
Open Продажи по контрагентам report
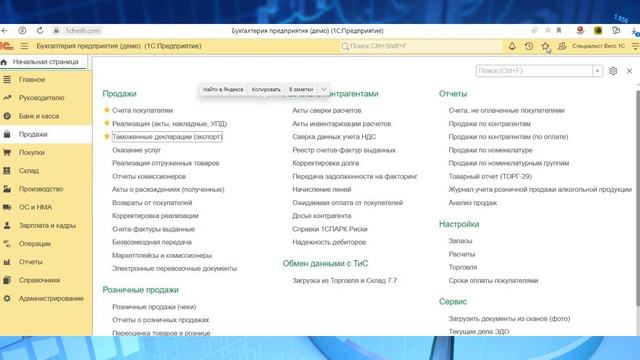coord(489,124)
